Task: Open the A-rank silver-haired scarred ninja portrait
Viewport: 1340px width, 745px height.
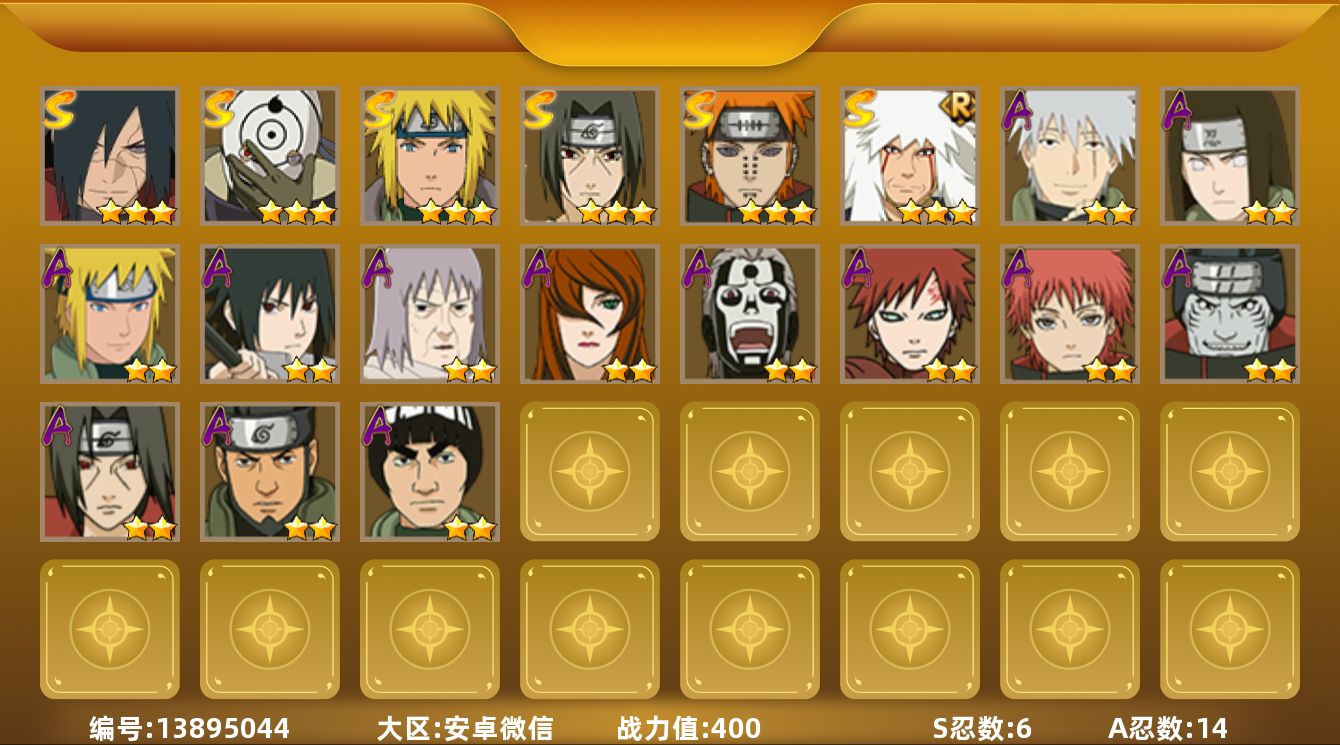Action: [x=1070, y=156]
